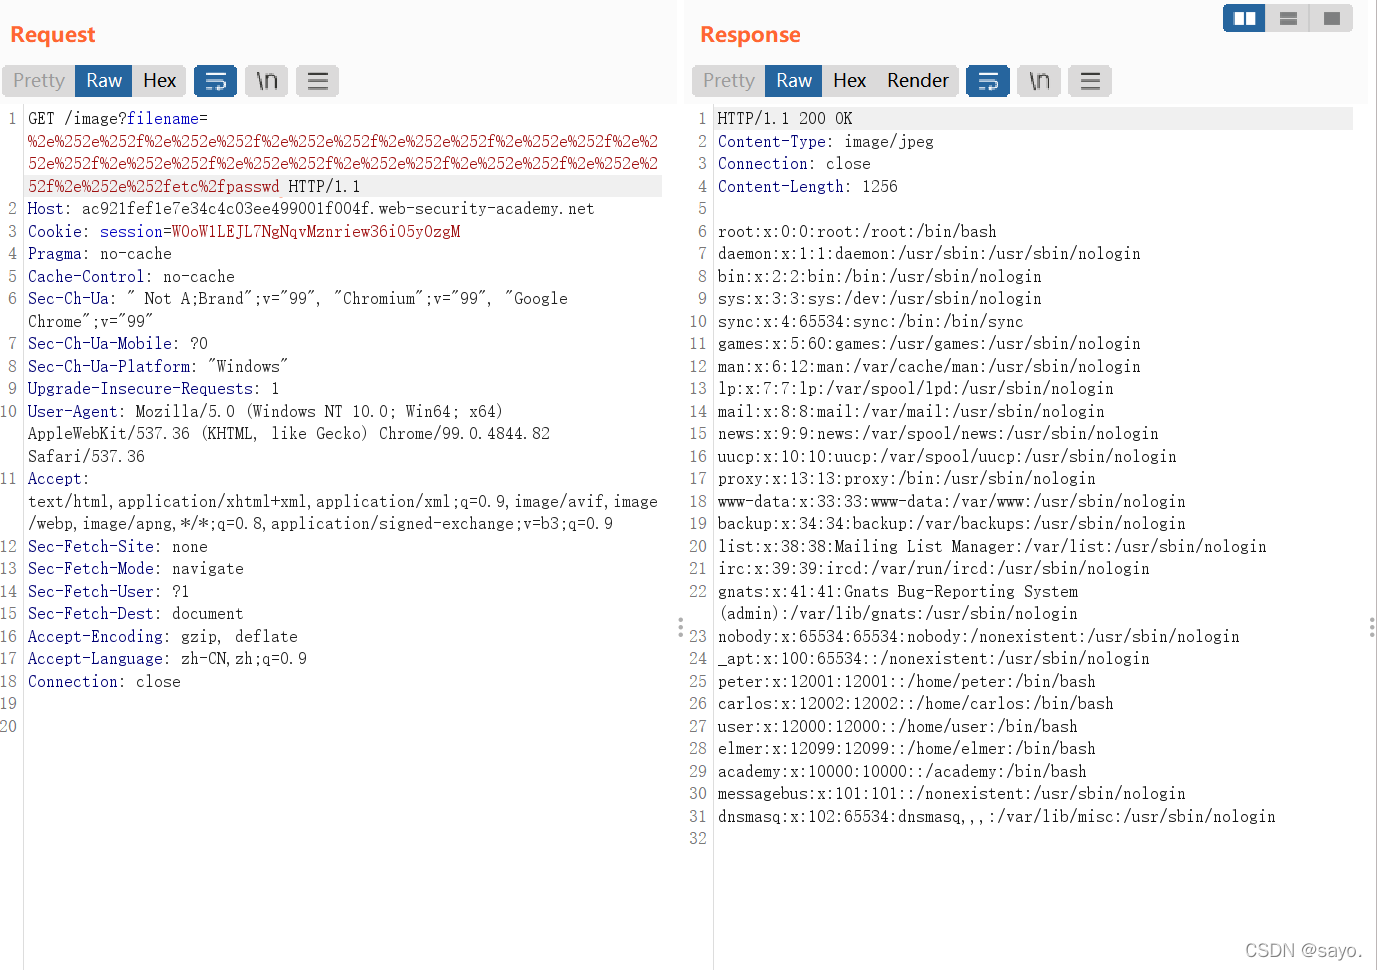Open the Response Render tab
1377x970 pixels.
click(917, 81)
